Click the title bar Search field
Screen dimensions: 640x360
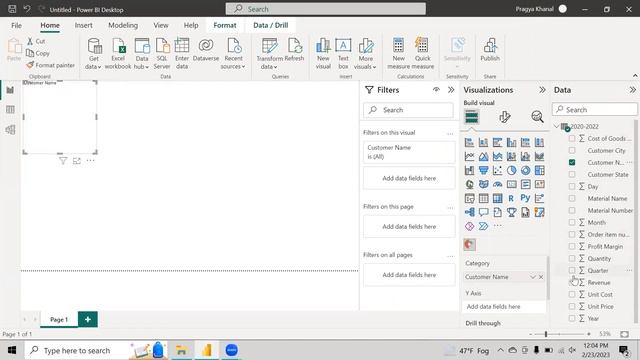click(325, 9)
